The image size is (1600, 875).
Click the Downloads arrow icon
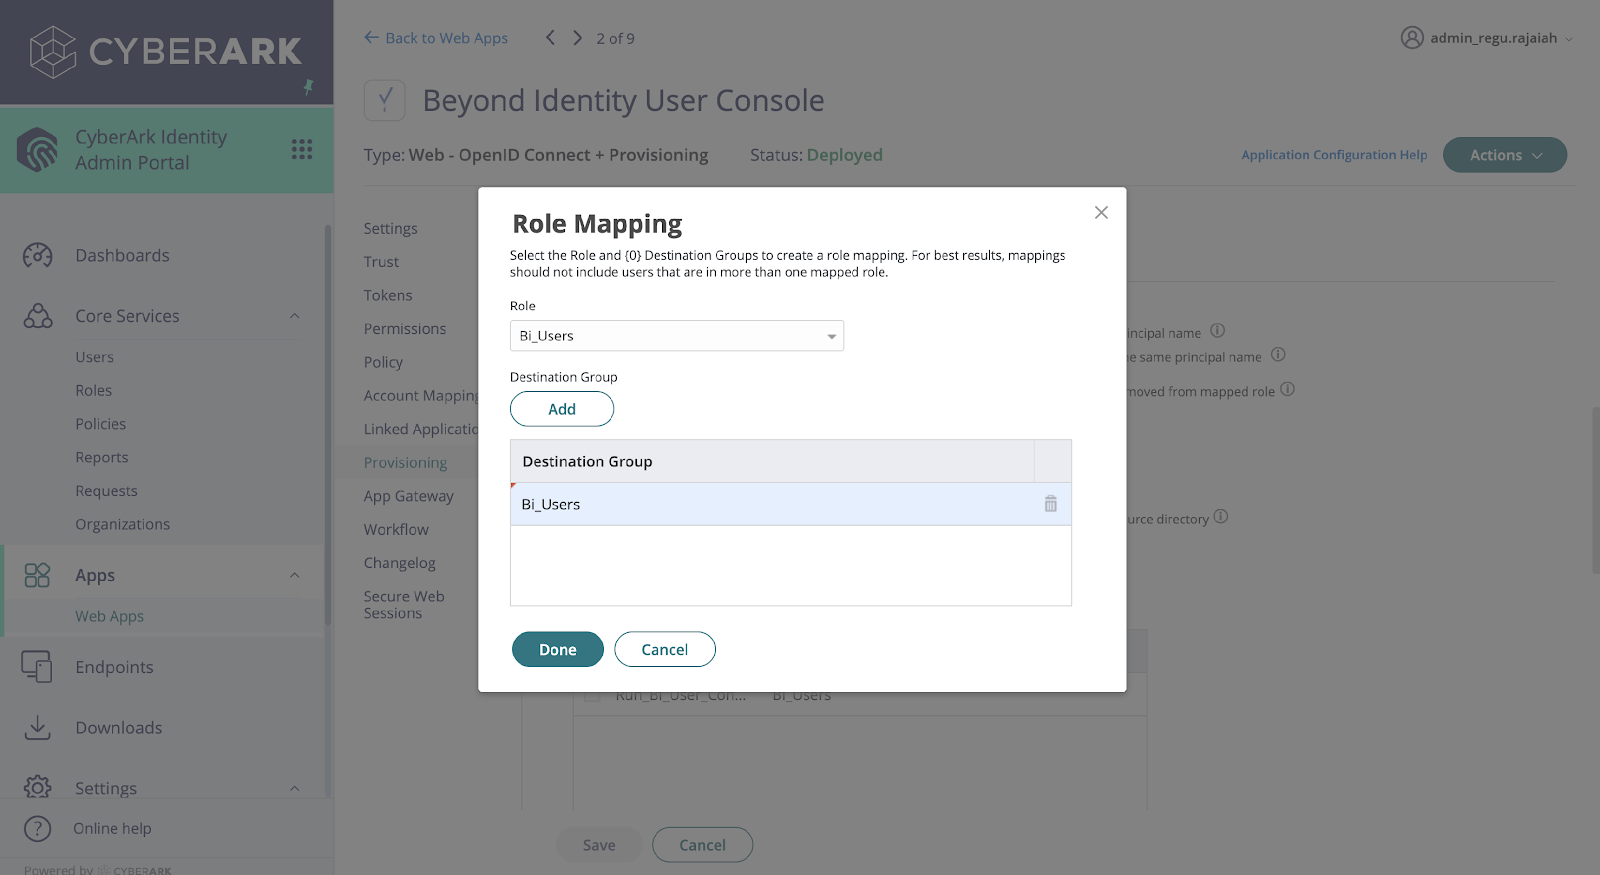point(37,728)
